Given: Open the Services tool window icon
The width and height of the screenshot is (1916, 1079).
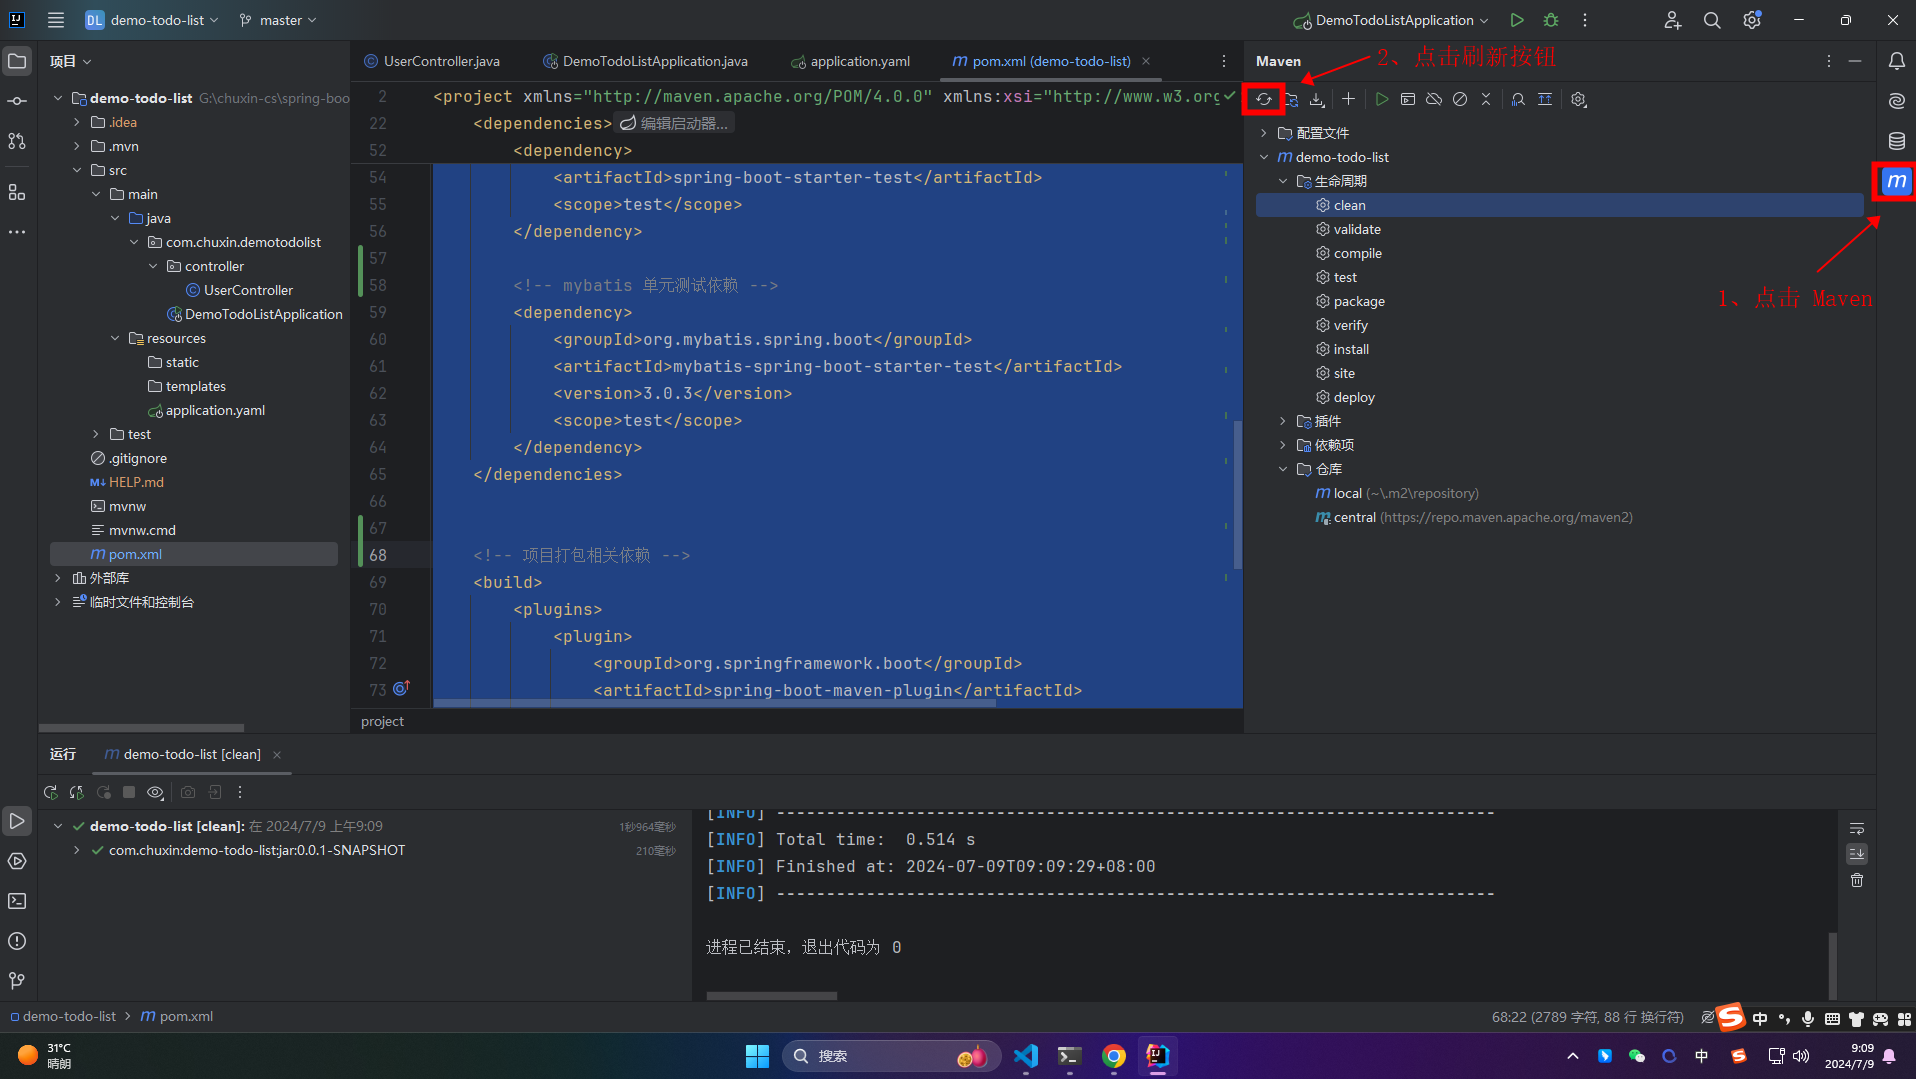Looking at the screenshot, I should (x=17, y=861).
